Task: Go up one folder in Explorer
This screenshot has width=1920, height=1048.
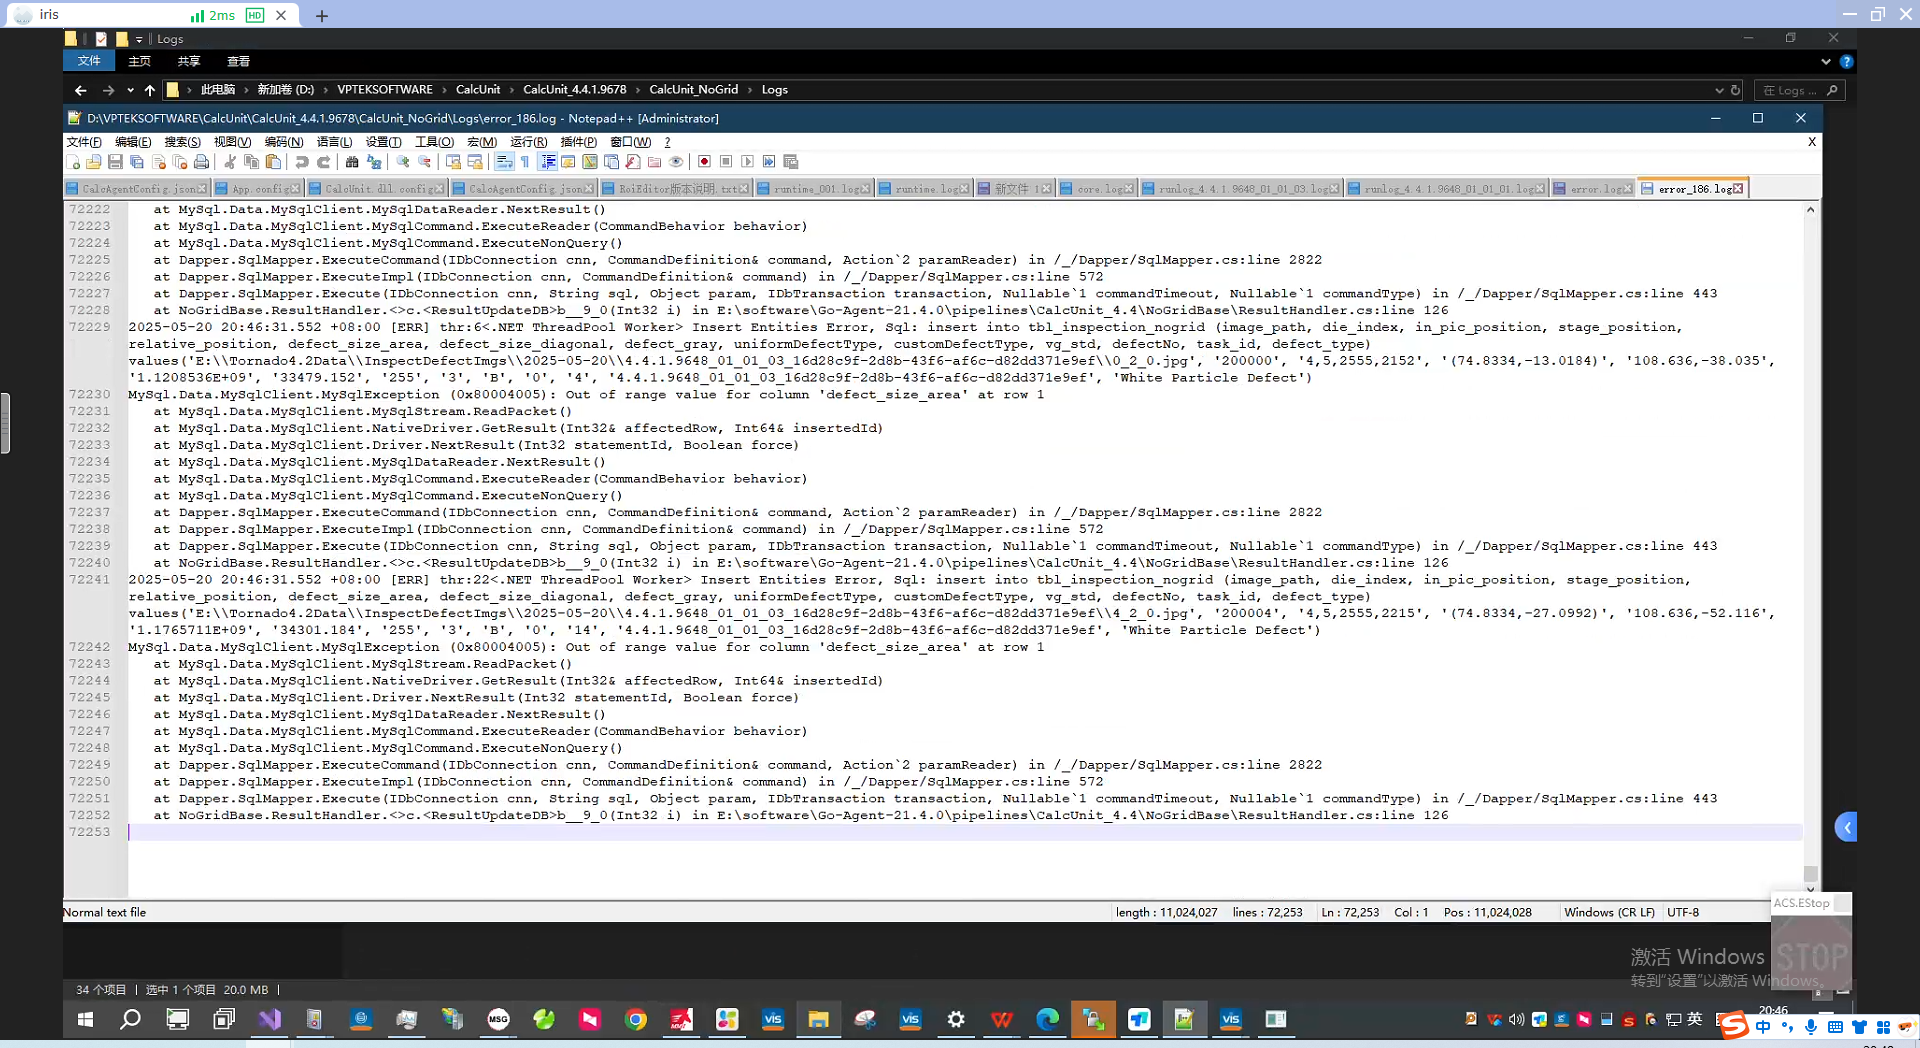Action: tap(150, 90)
